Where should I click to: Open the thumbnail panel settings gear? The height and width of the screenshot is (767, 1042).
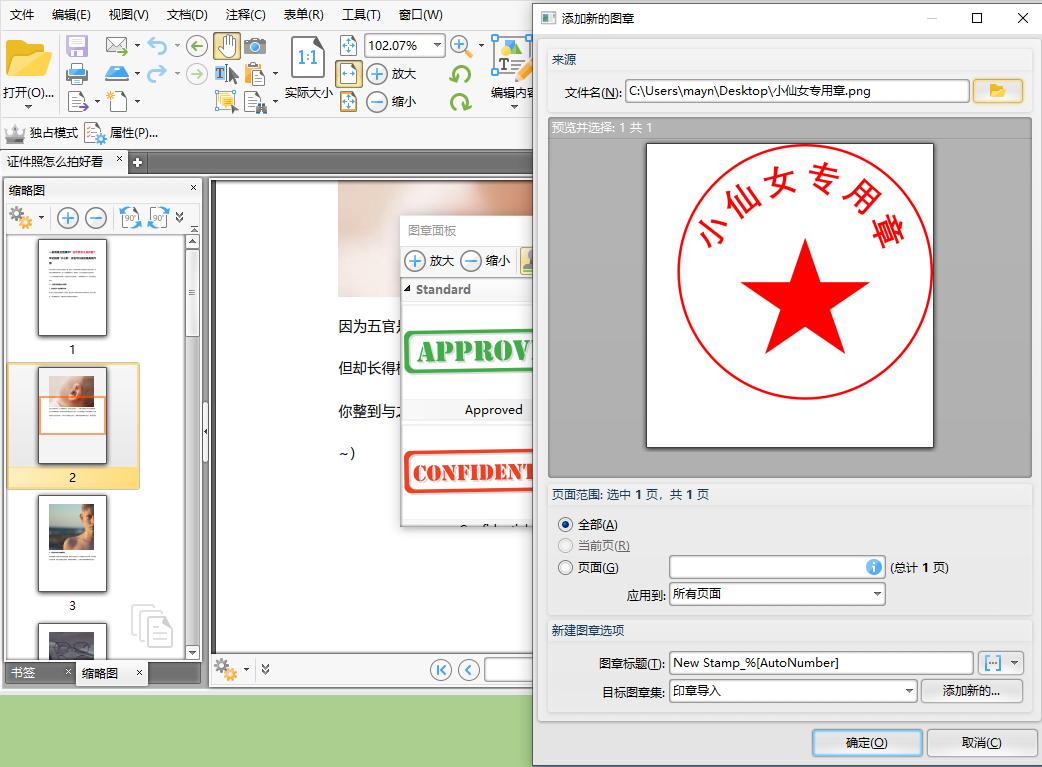20,217
